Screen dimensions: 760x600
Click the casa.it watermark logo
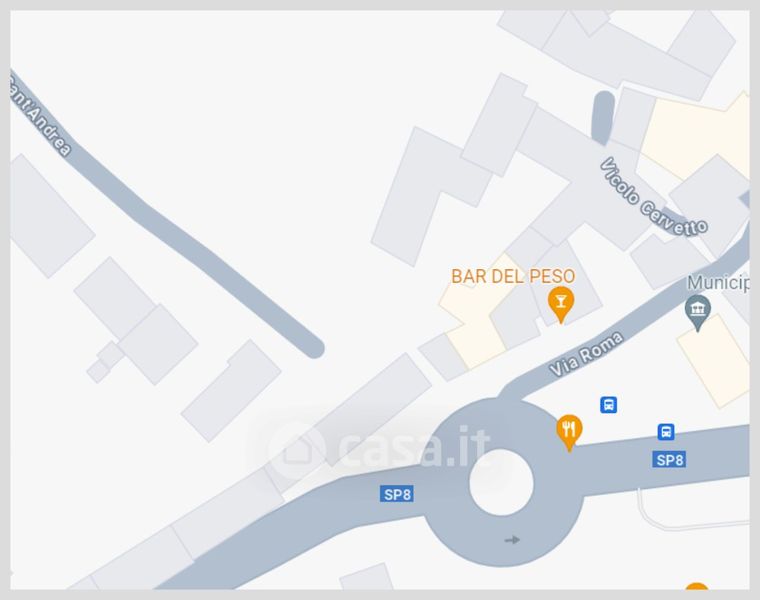click(380, 447)
